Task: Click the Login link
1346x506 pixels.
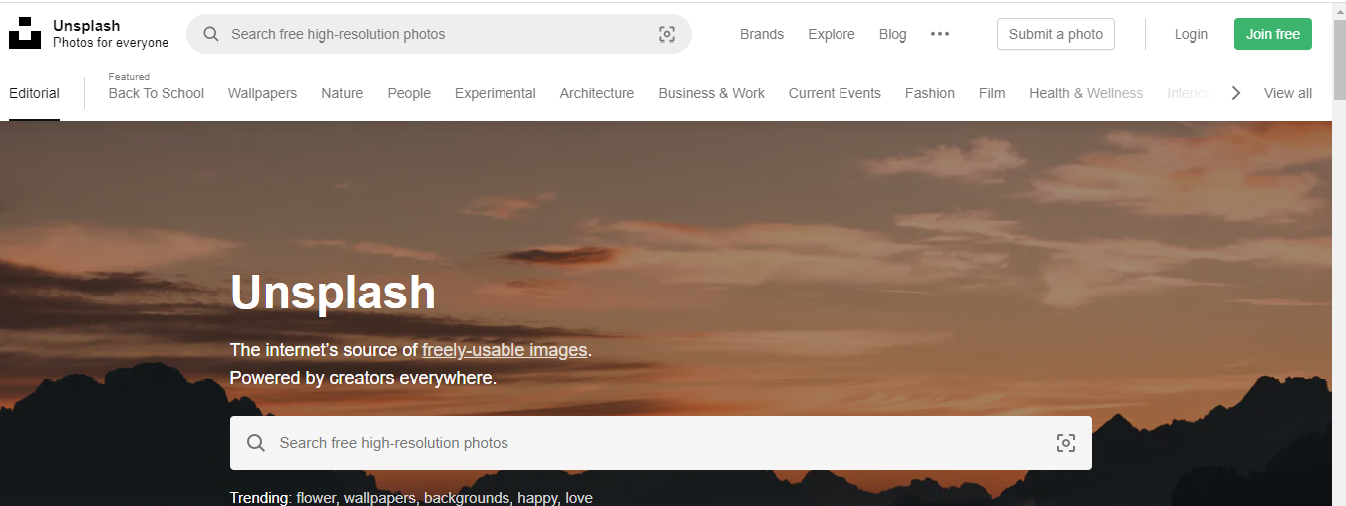Action: [x=1191, y=34]
